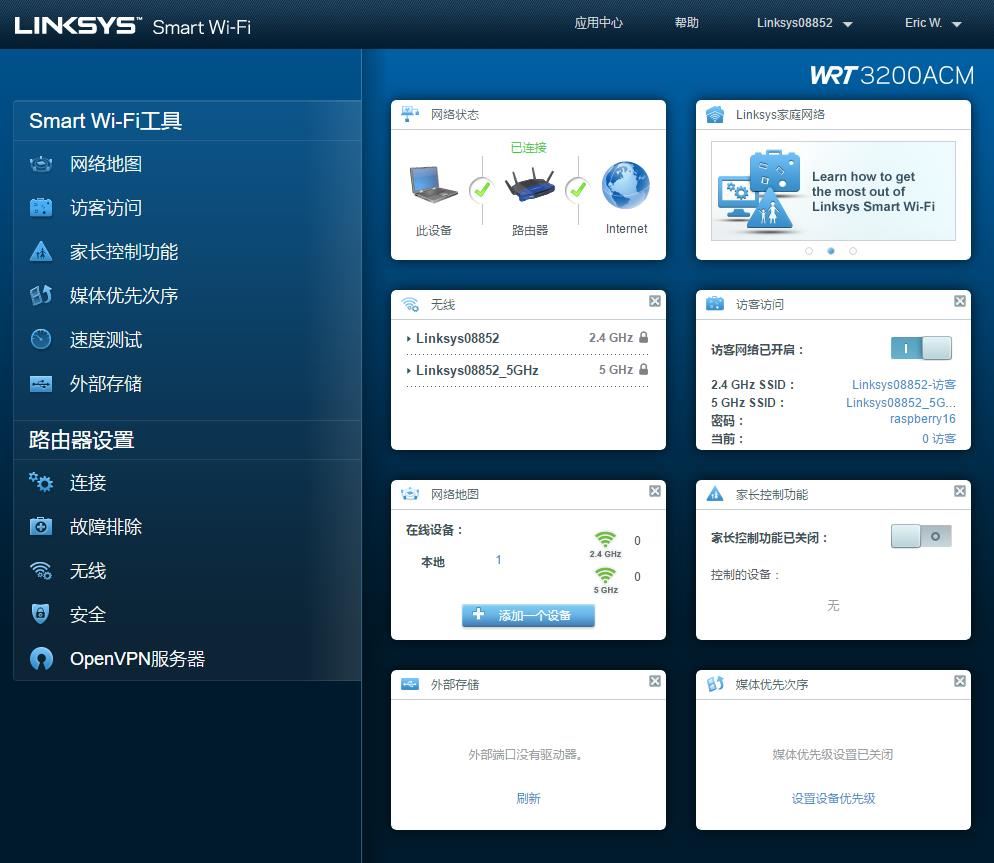994x863 pixels.
Task: Close the 网络地图 widget
Action: point(655,491)
